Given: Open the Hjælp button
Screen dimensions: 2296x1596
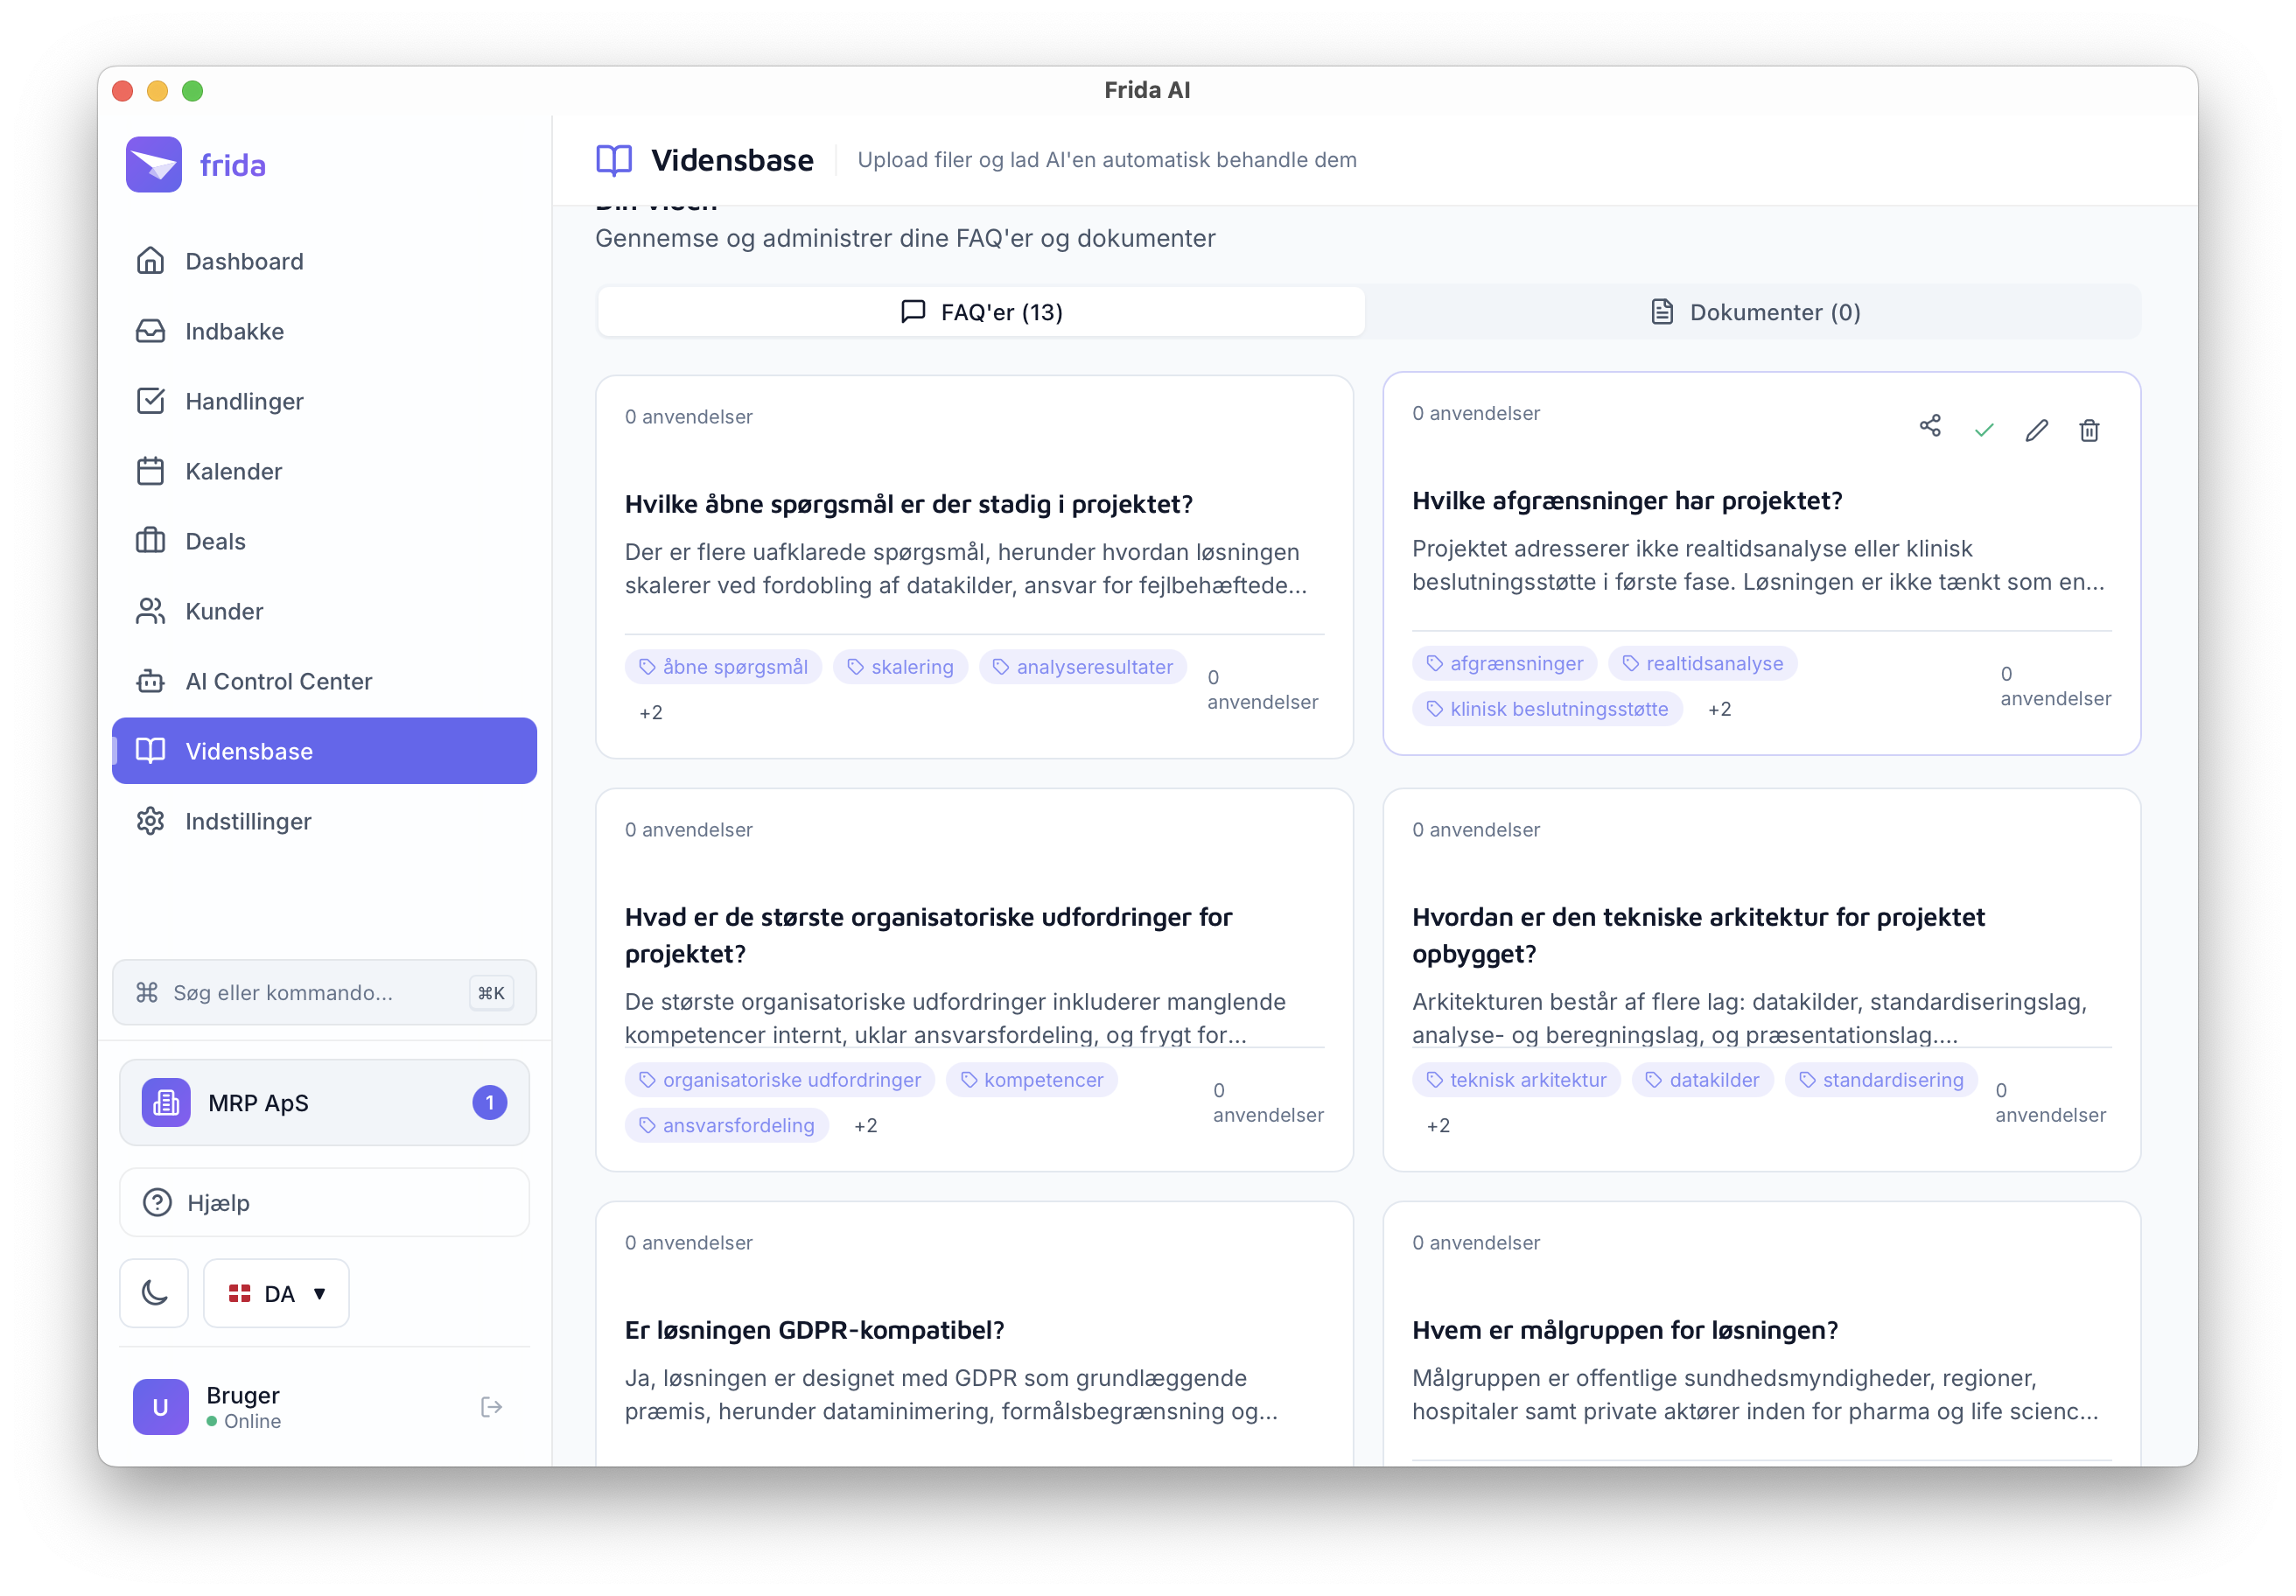Looking at the screenshot, I should click(324, 1202).
